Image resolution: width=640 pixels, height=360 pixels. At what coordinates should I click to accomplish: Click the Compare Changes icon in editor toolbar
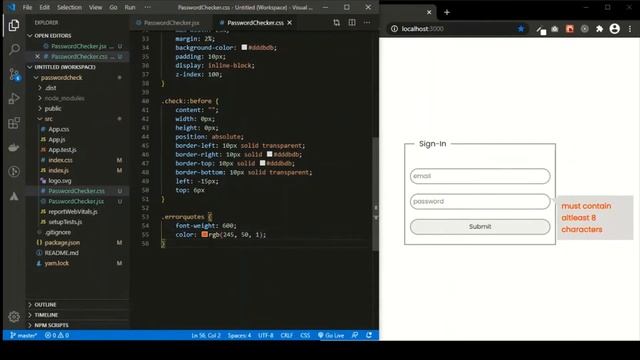[336, 22]
